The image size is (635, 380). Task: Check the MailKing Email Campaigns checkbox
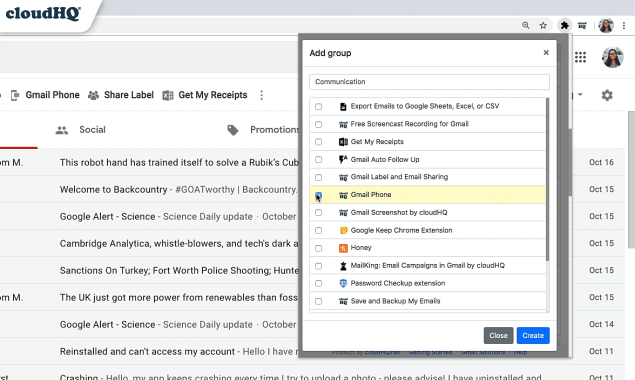click(319, 266)
